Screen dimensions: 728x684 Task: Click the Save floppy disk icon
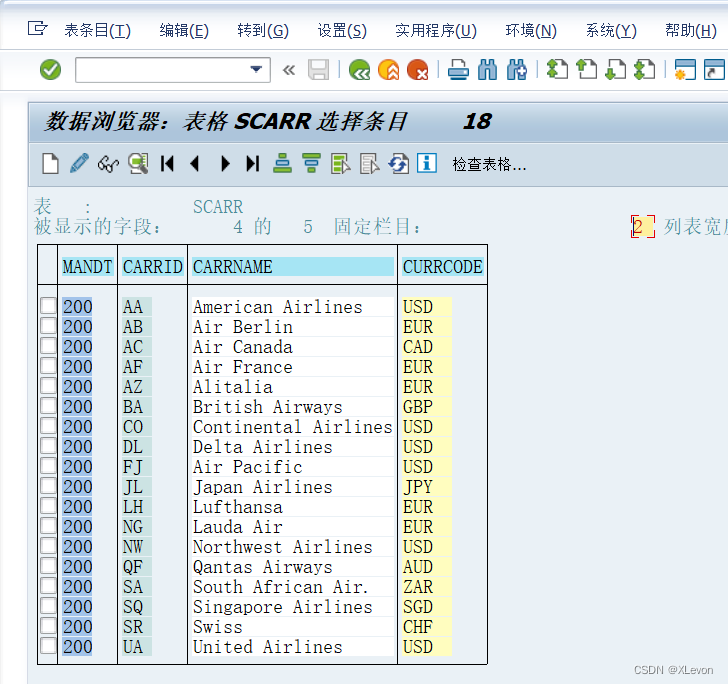(318, 70)
